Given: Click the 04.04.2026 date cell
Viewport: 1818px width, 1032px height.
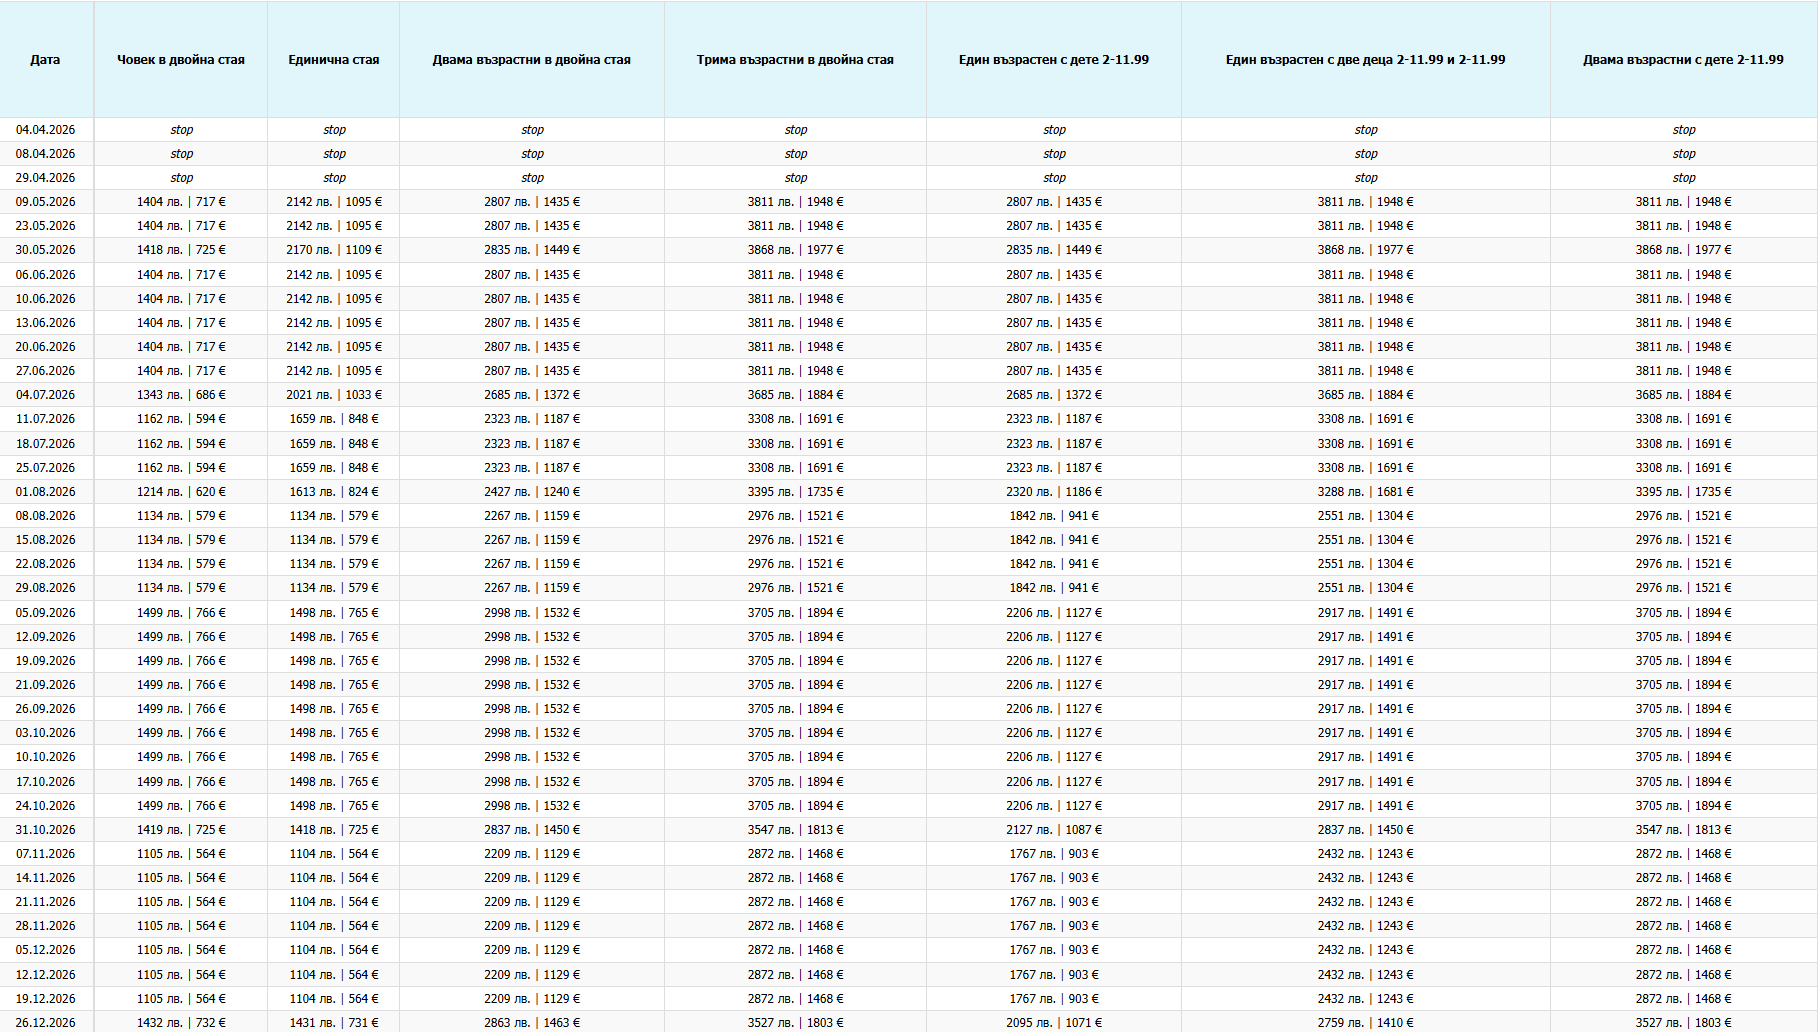Looking at the screenshot, I should (45, 130).
